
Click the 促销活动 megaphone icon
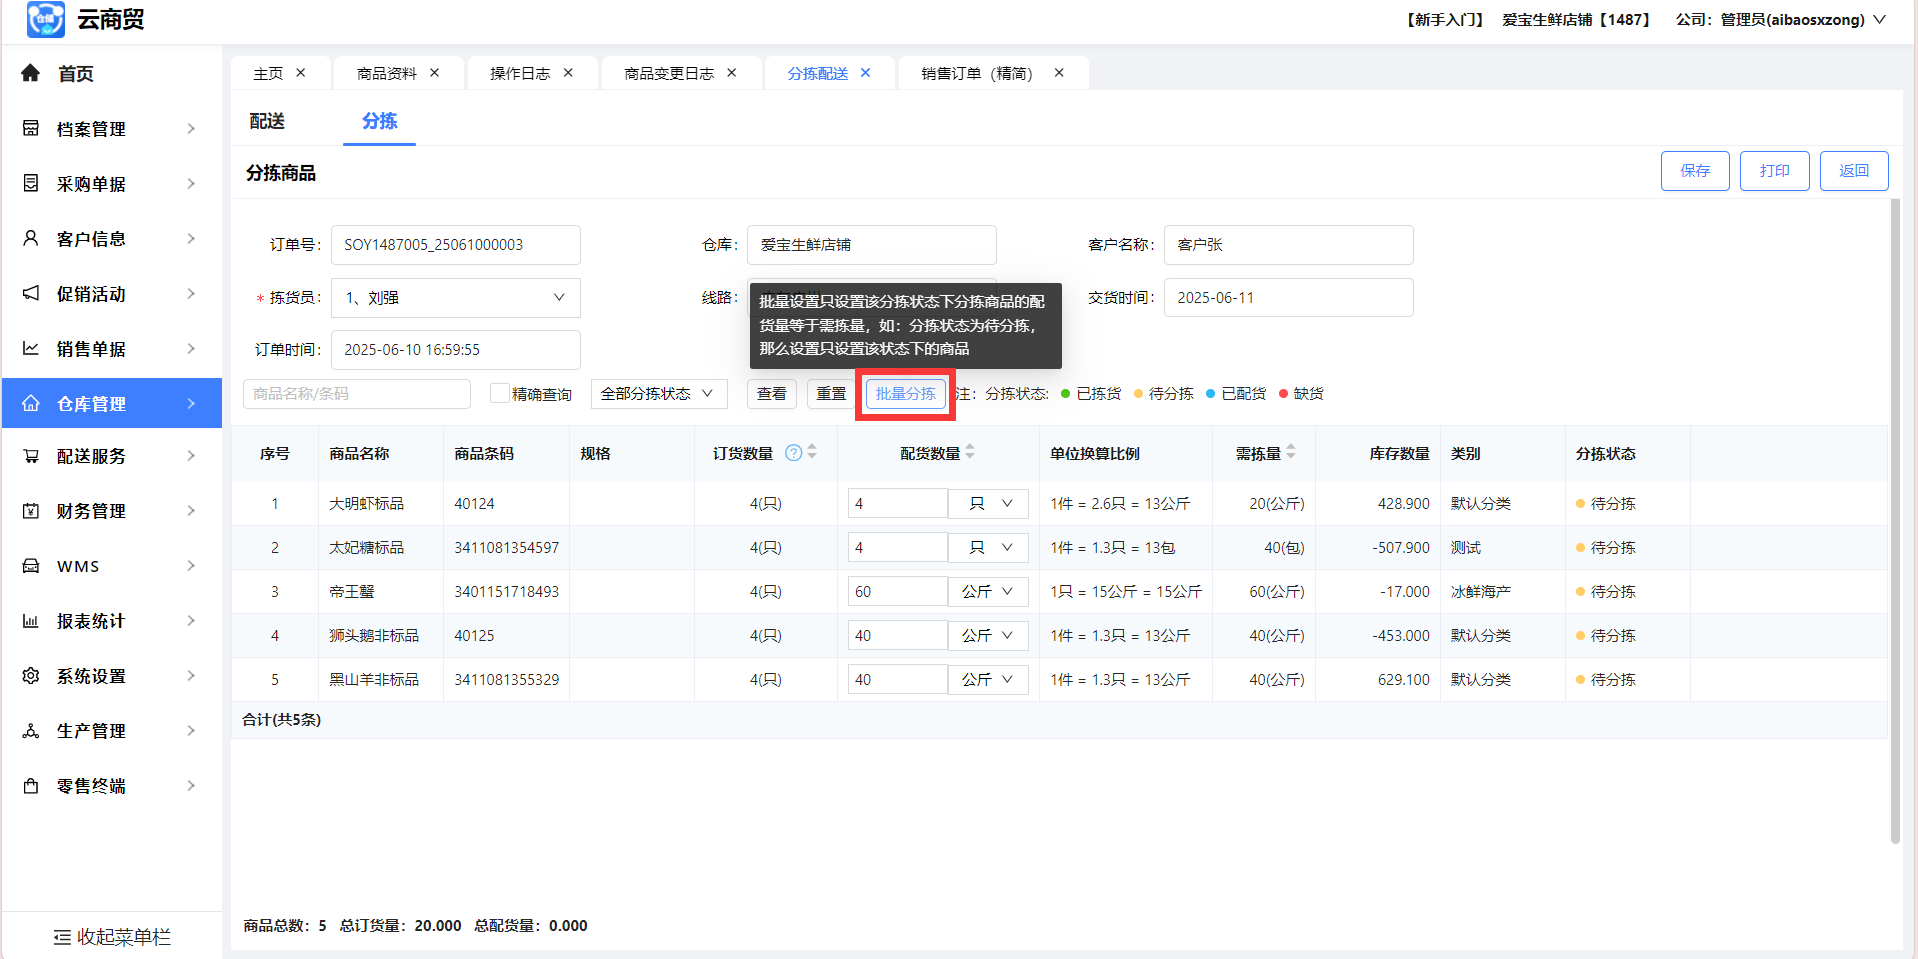tap(31, 293)
